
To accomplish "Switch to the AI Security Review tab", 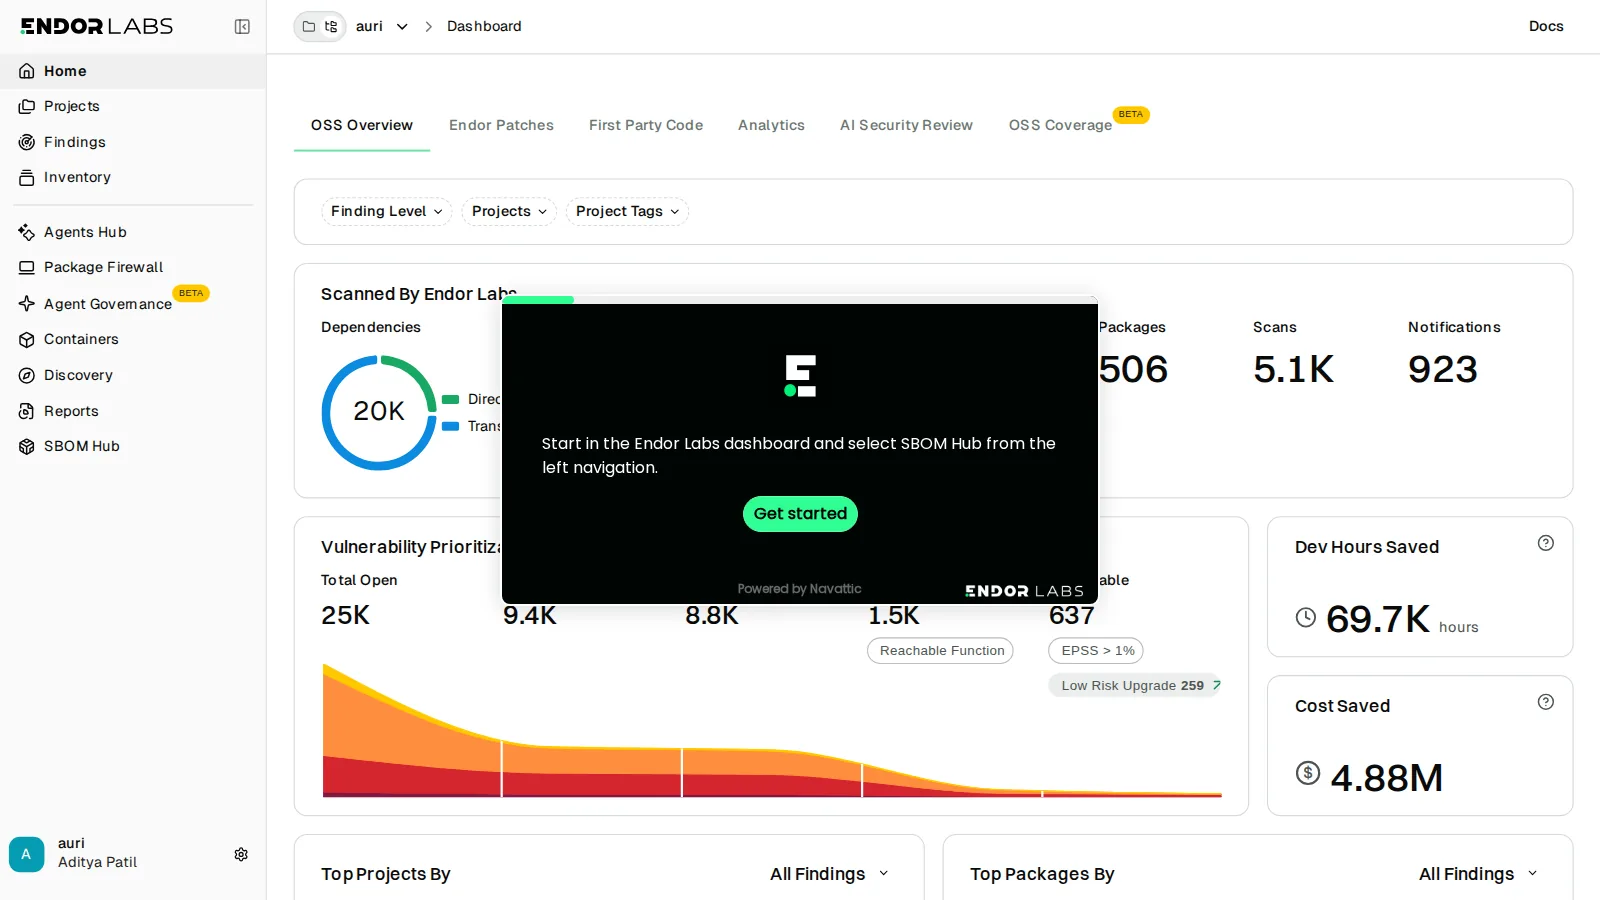I will (906, 125).
